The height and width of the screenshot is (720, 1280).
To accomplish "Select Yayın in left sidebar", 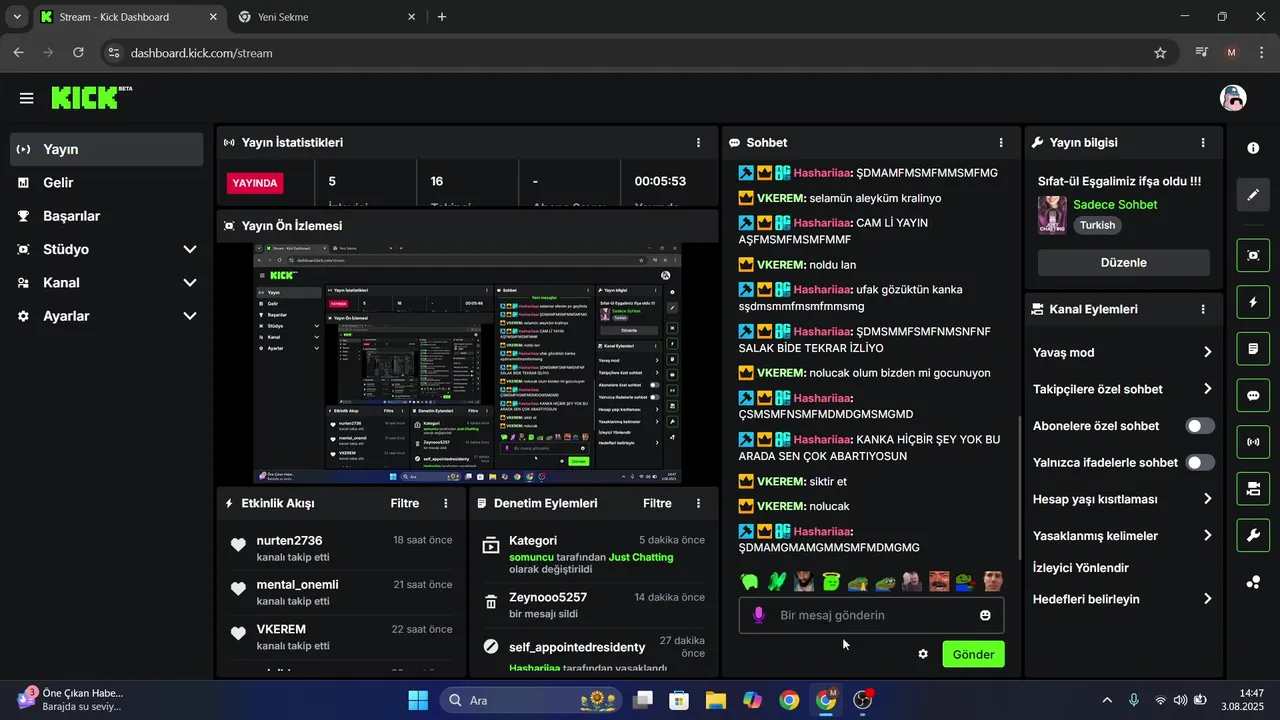I will (107, 149).
